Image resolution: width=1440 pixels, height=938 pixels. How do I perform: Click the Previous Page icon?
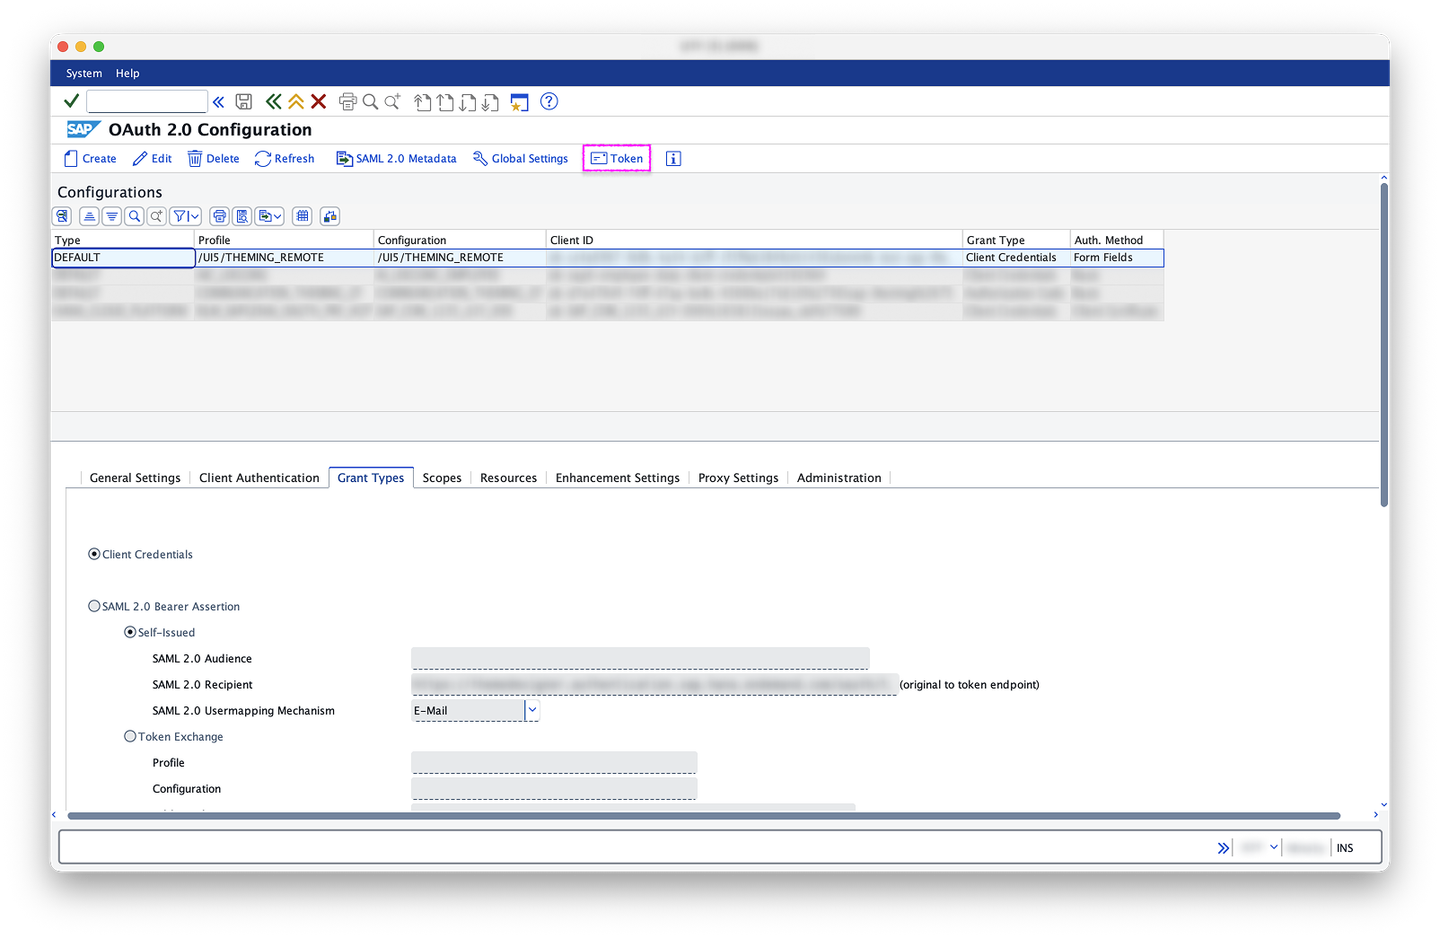pyautogui.click(x=445, y=102)
